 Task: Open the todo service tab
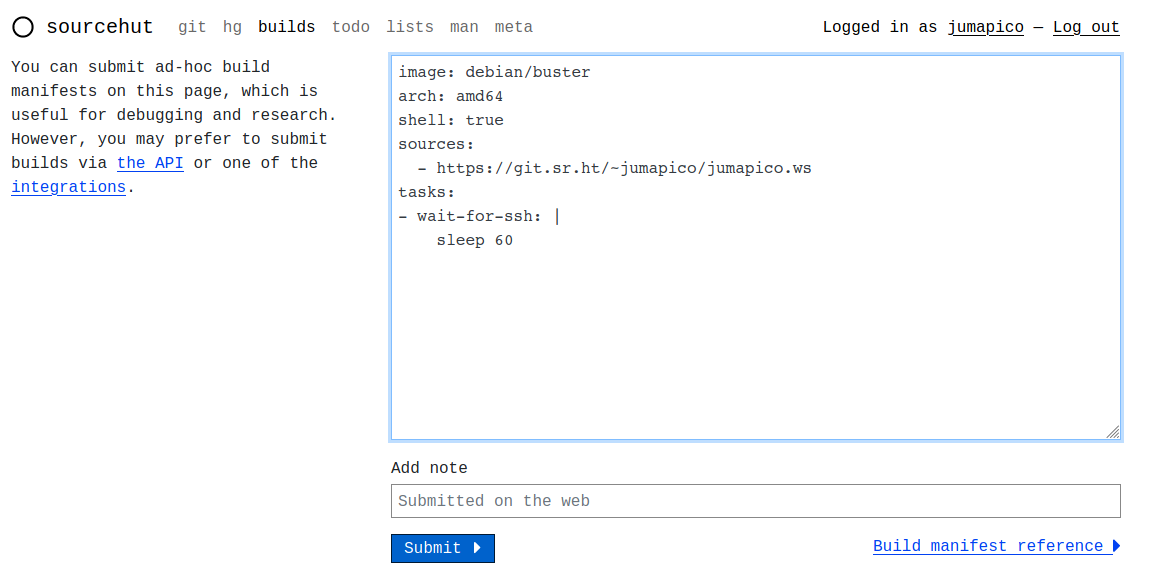click(350, 27)
